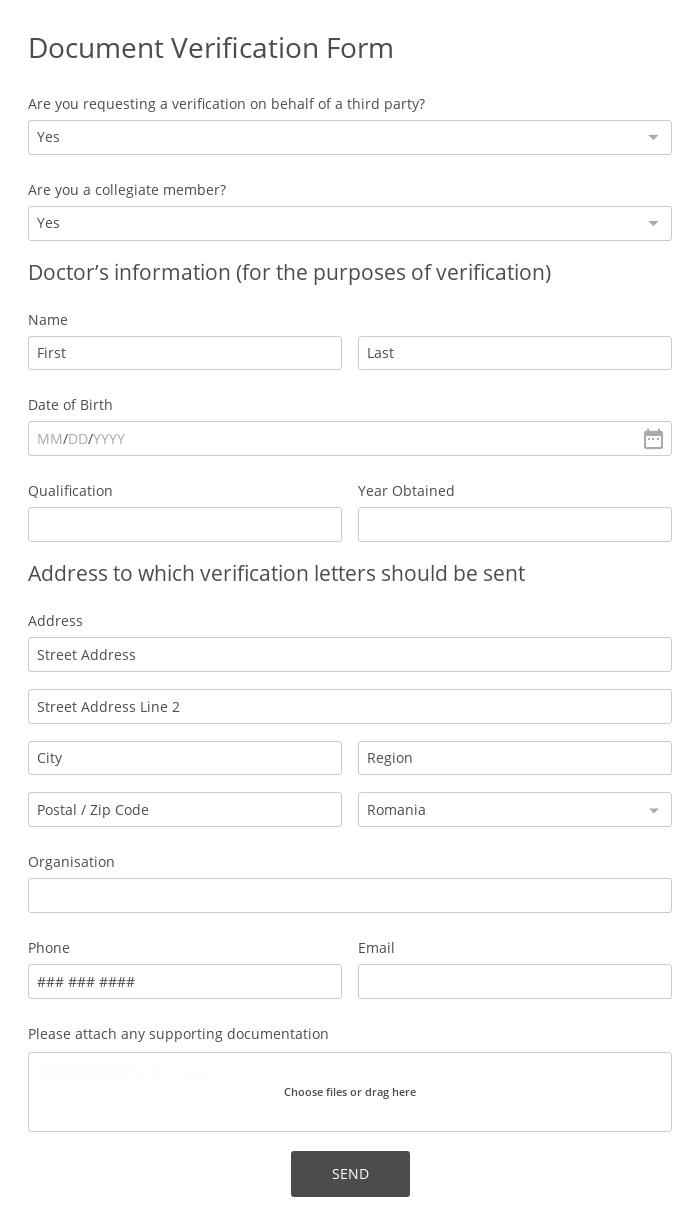Click the Postal / Zip Code field

click(185, 809)
